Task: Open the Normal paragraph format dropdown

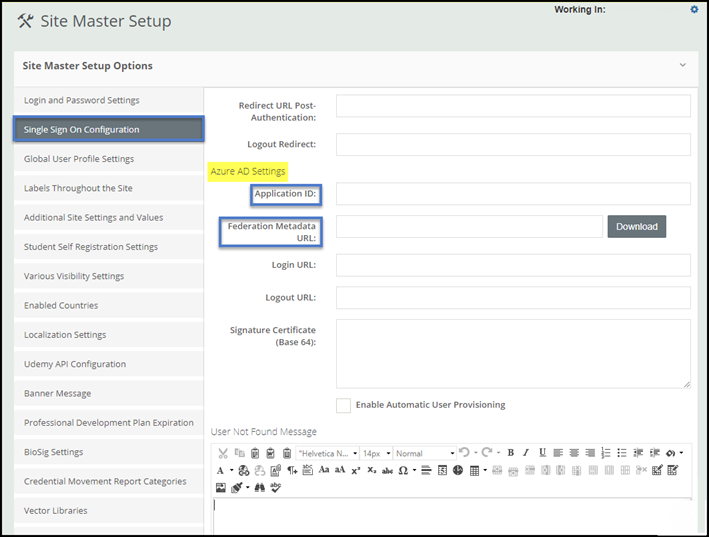Action: coord(424,453)
